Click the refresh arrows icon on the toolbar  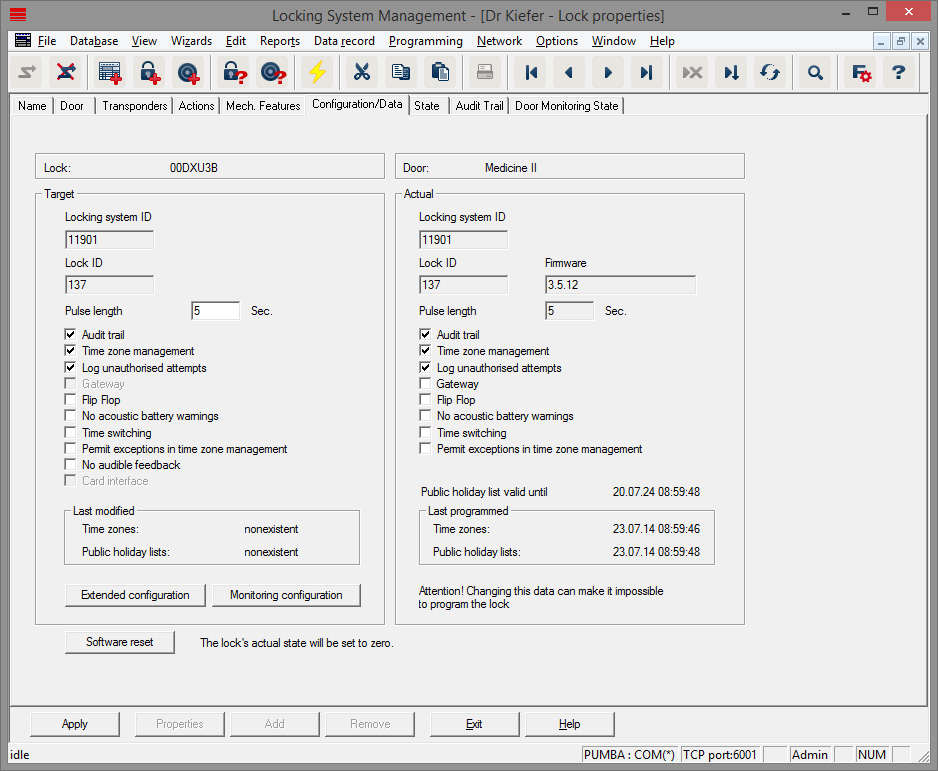[768, 72]
